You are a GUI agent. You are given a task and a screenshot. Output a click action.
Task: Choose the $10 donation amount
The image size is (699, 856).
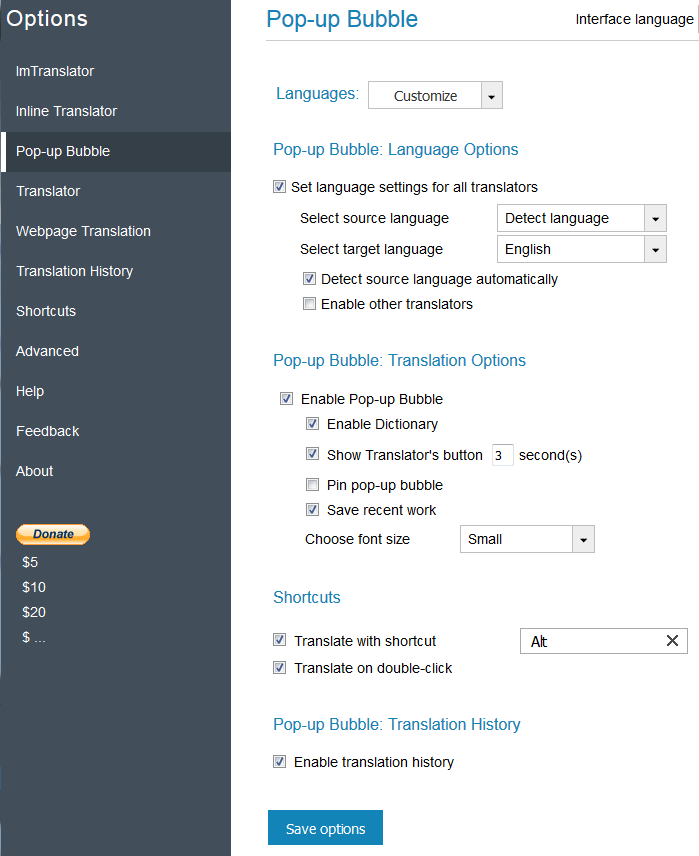tap(34, 587)
